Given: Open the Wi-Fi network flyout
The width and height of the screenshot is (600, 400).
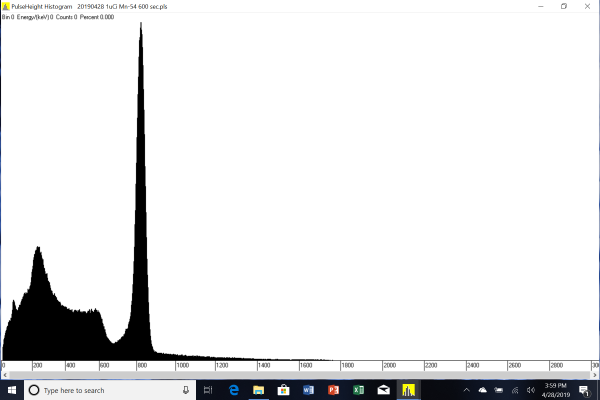Looking at the screenshot, I should pyautogui.click(x=513, y=389).
